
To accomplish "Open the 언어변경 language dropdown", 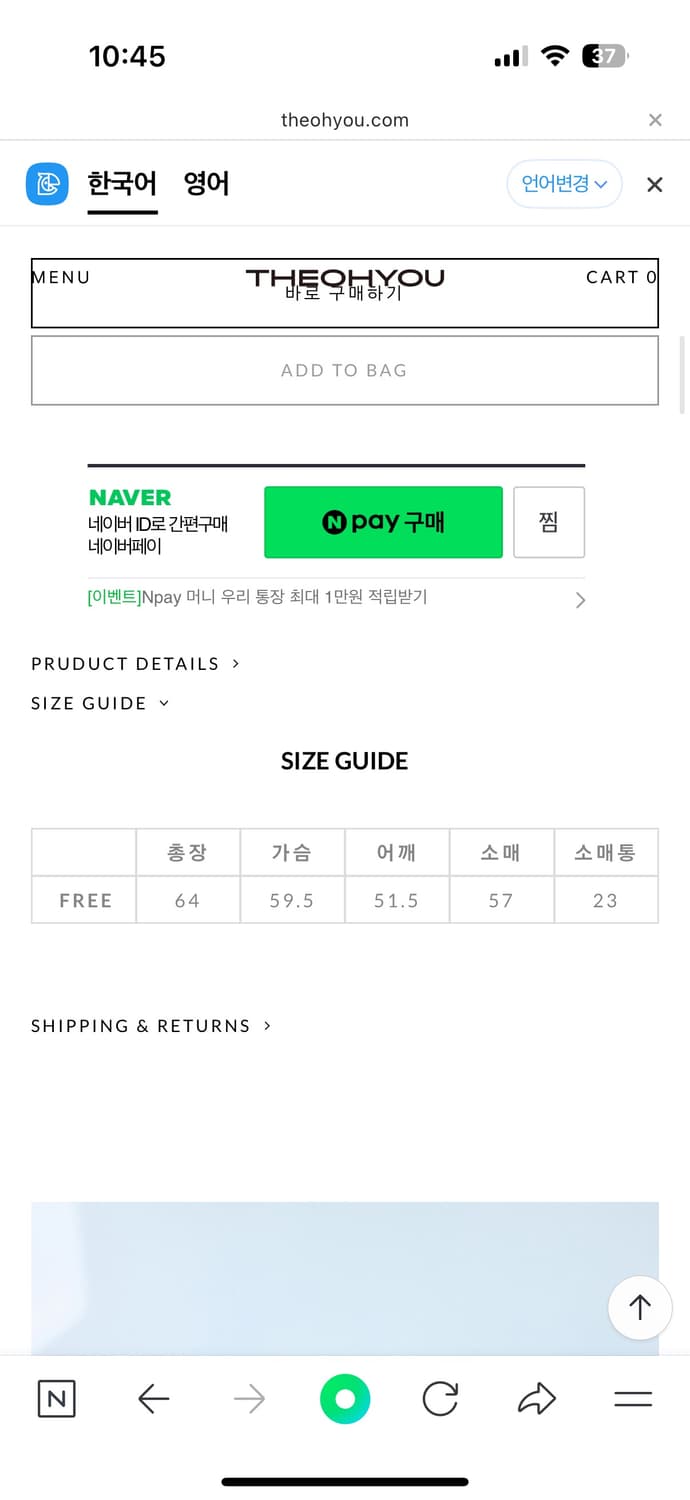I will (564, 184).
